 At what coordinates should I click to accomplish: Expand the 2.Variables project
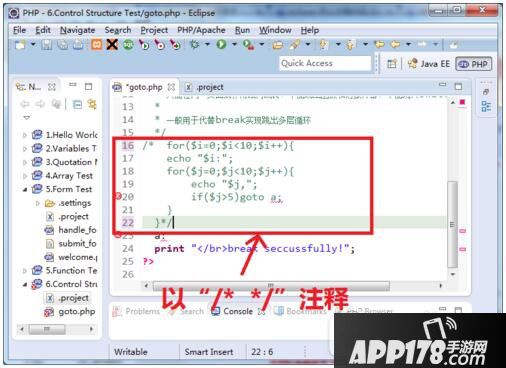tap(25, 149)
